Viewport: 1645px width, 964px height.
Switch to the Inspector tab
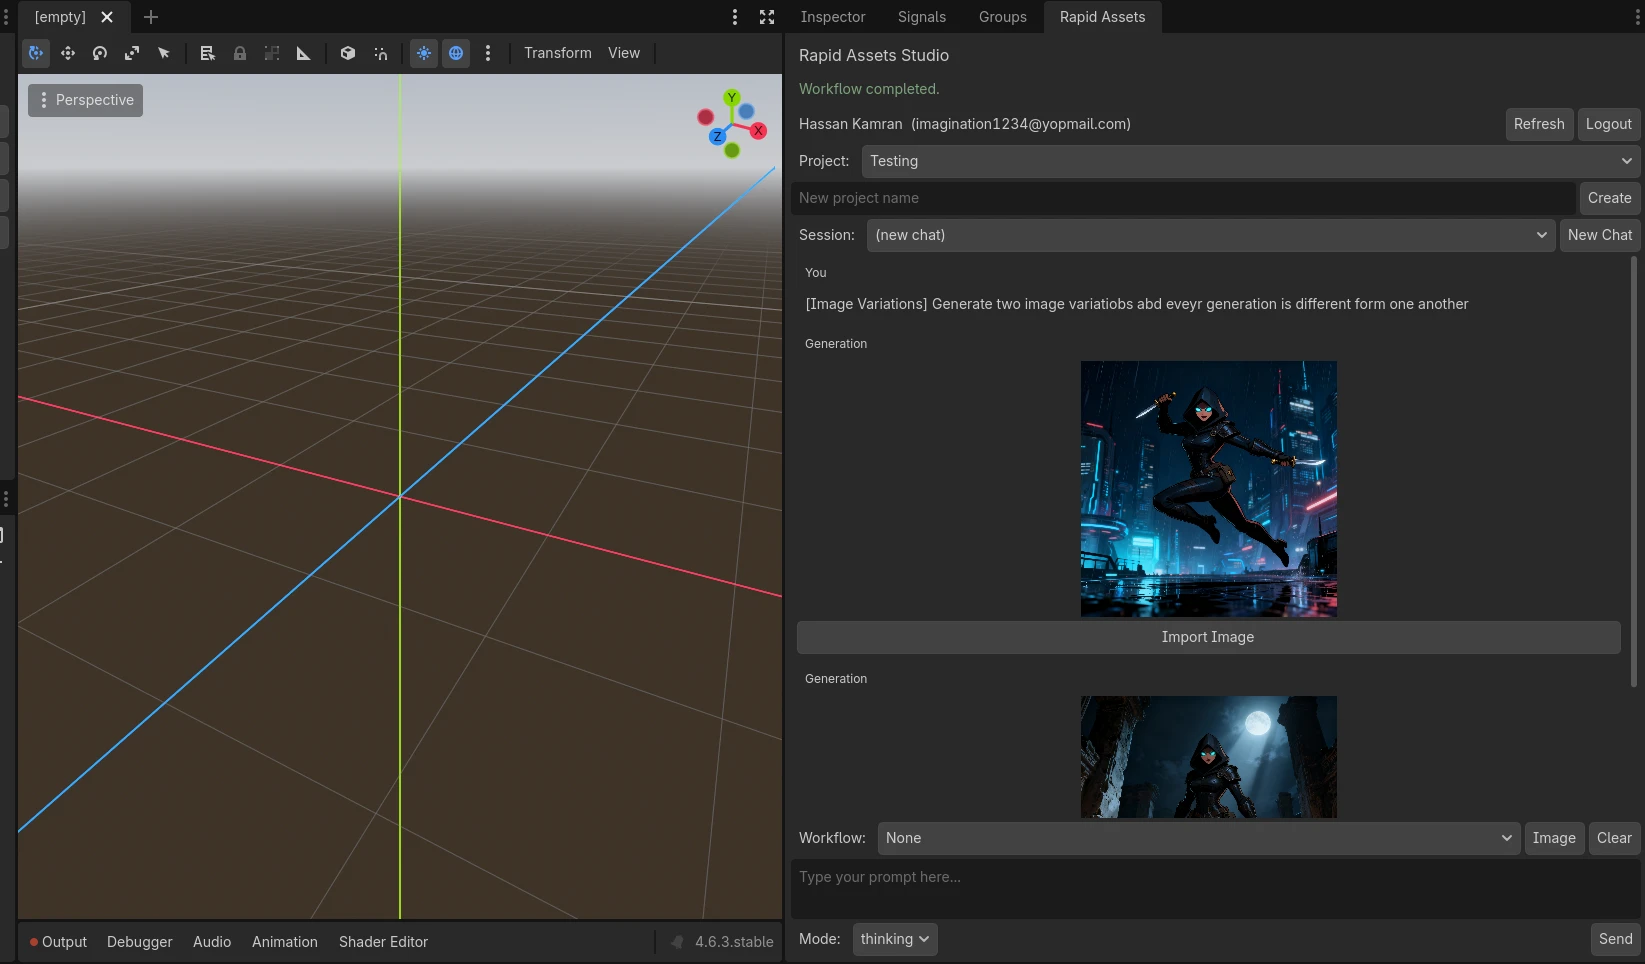pos(833,17)
